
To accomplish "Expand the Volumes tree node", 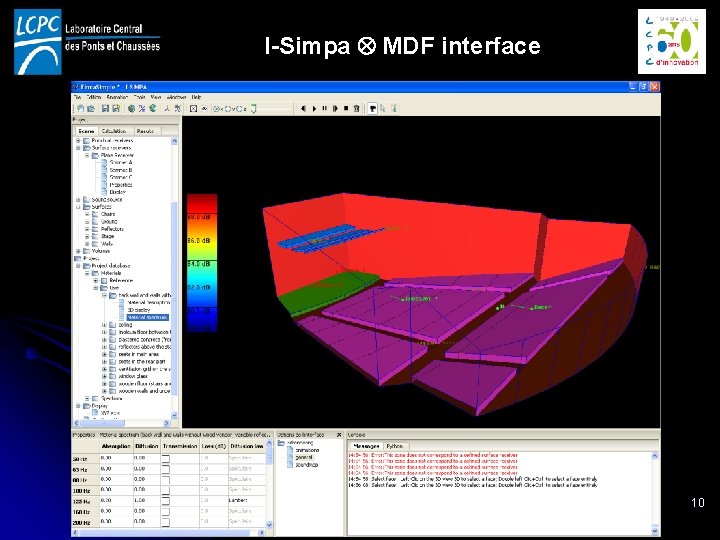I will [78, 251].
